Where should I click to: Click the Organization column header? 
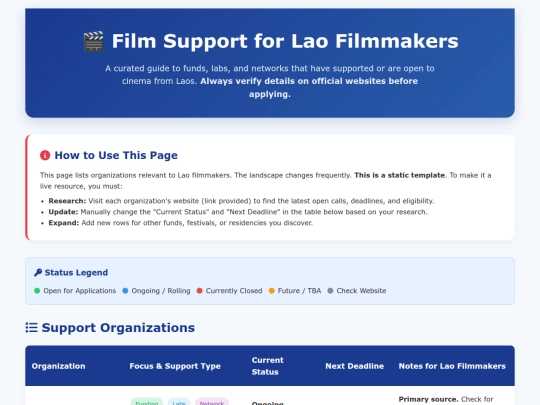(59, 366)
